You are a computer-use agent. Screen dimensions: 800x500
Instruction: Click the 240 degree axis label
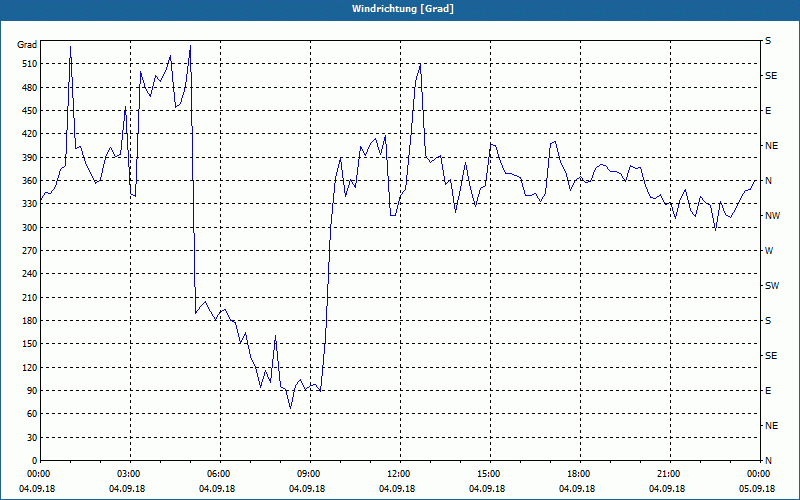30,274
